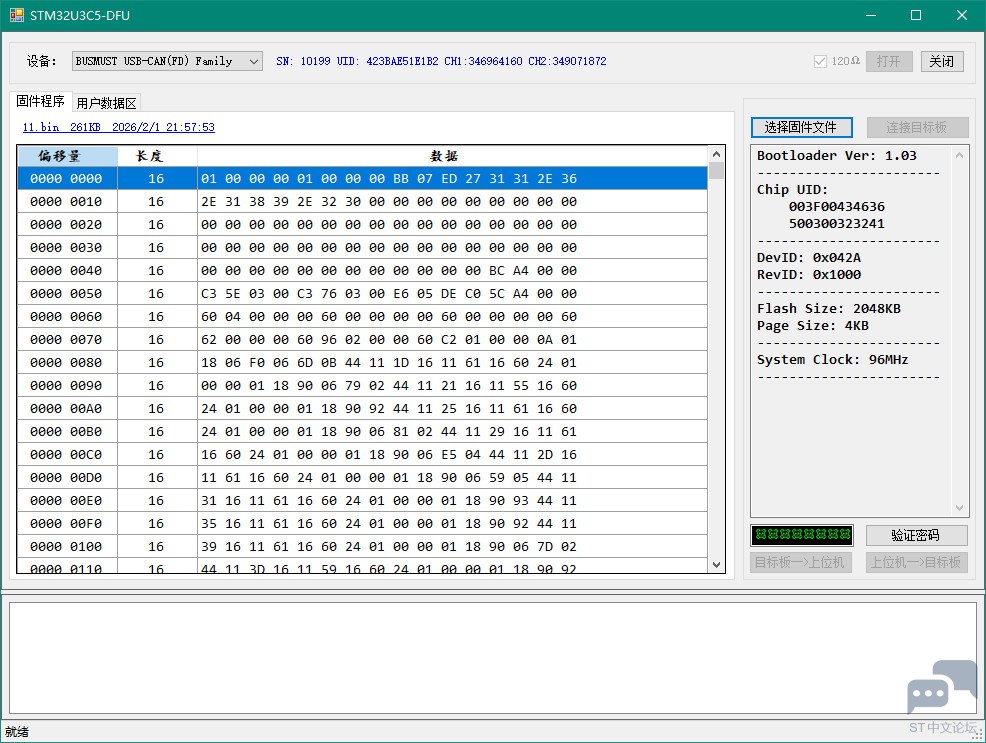The image size is (986, 743).
Task: Maximize the STM32U3C5-DFU window
Action: [916, 15]
